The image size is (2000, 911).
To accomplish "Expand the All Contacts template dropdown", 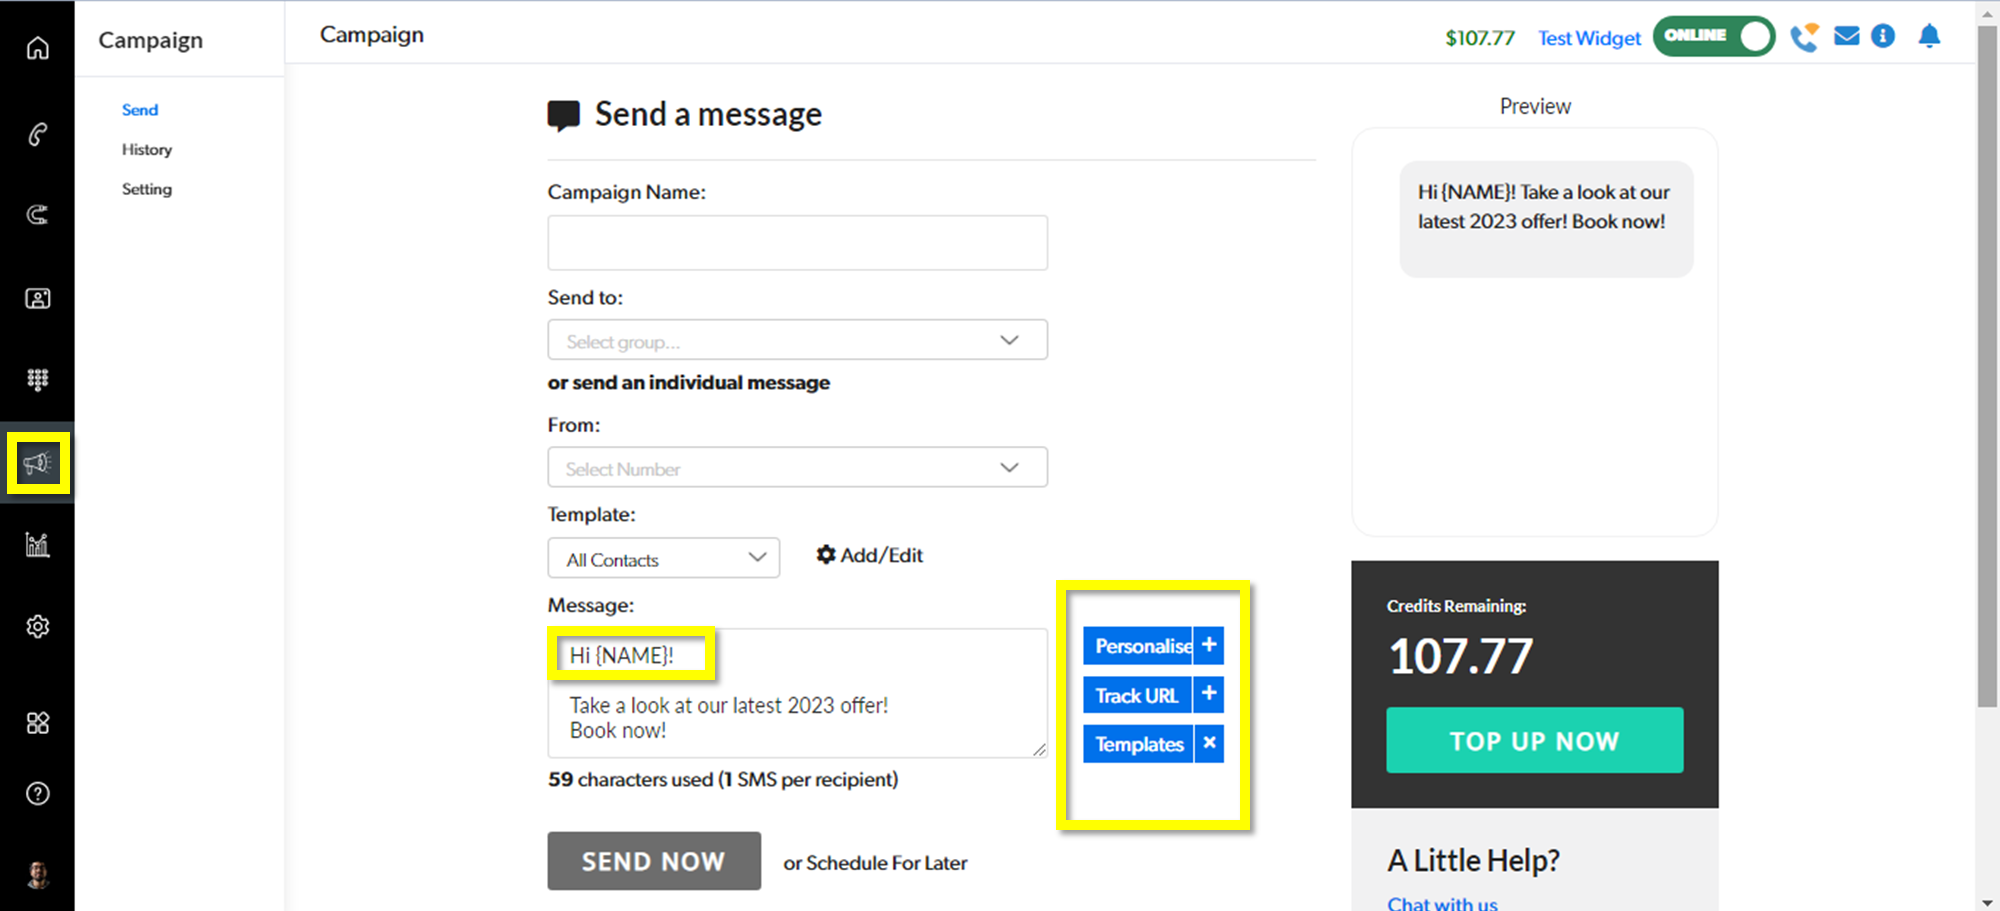I will (663, 558).
